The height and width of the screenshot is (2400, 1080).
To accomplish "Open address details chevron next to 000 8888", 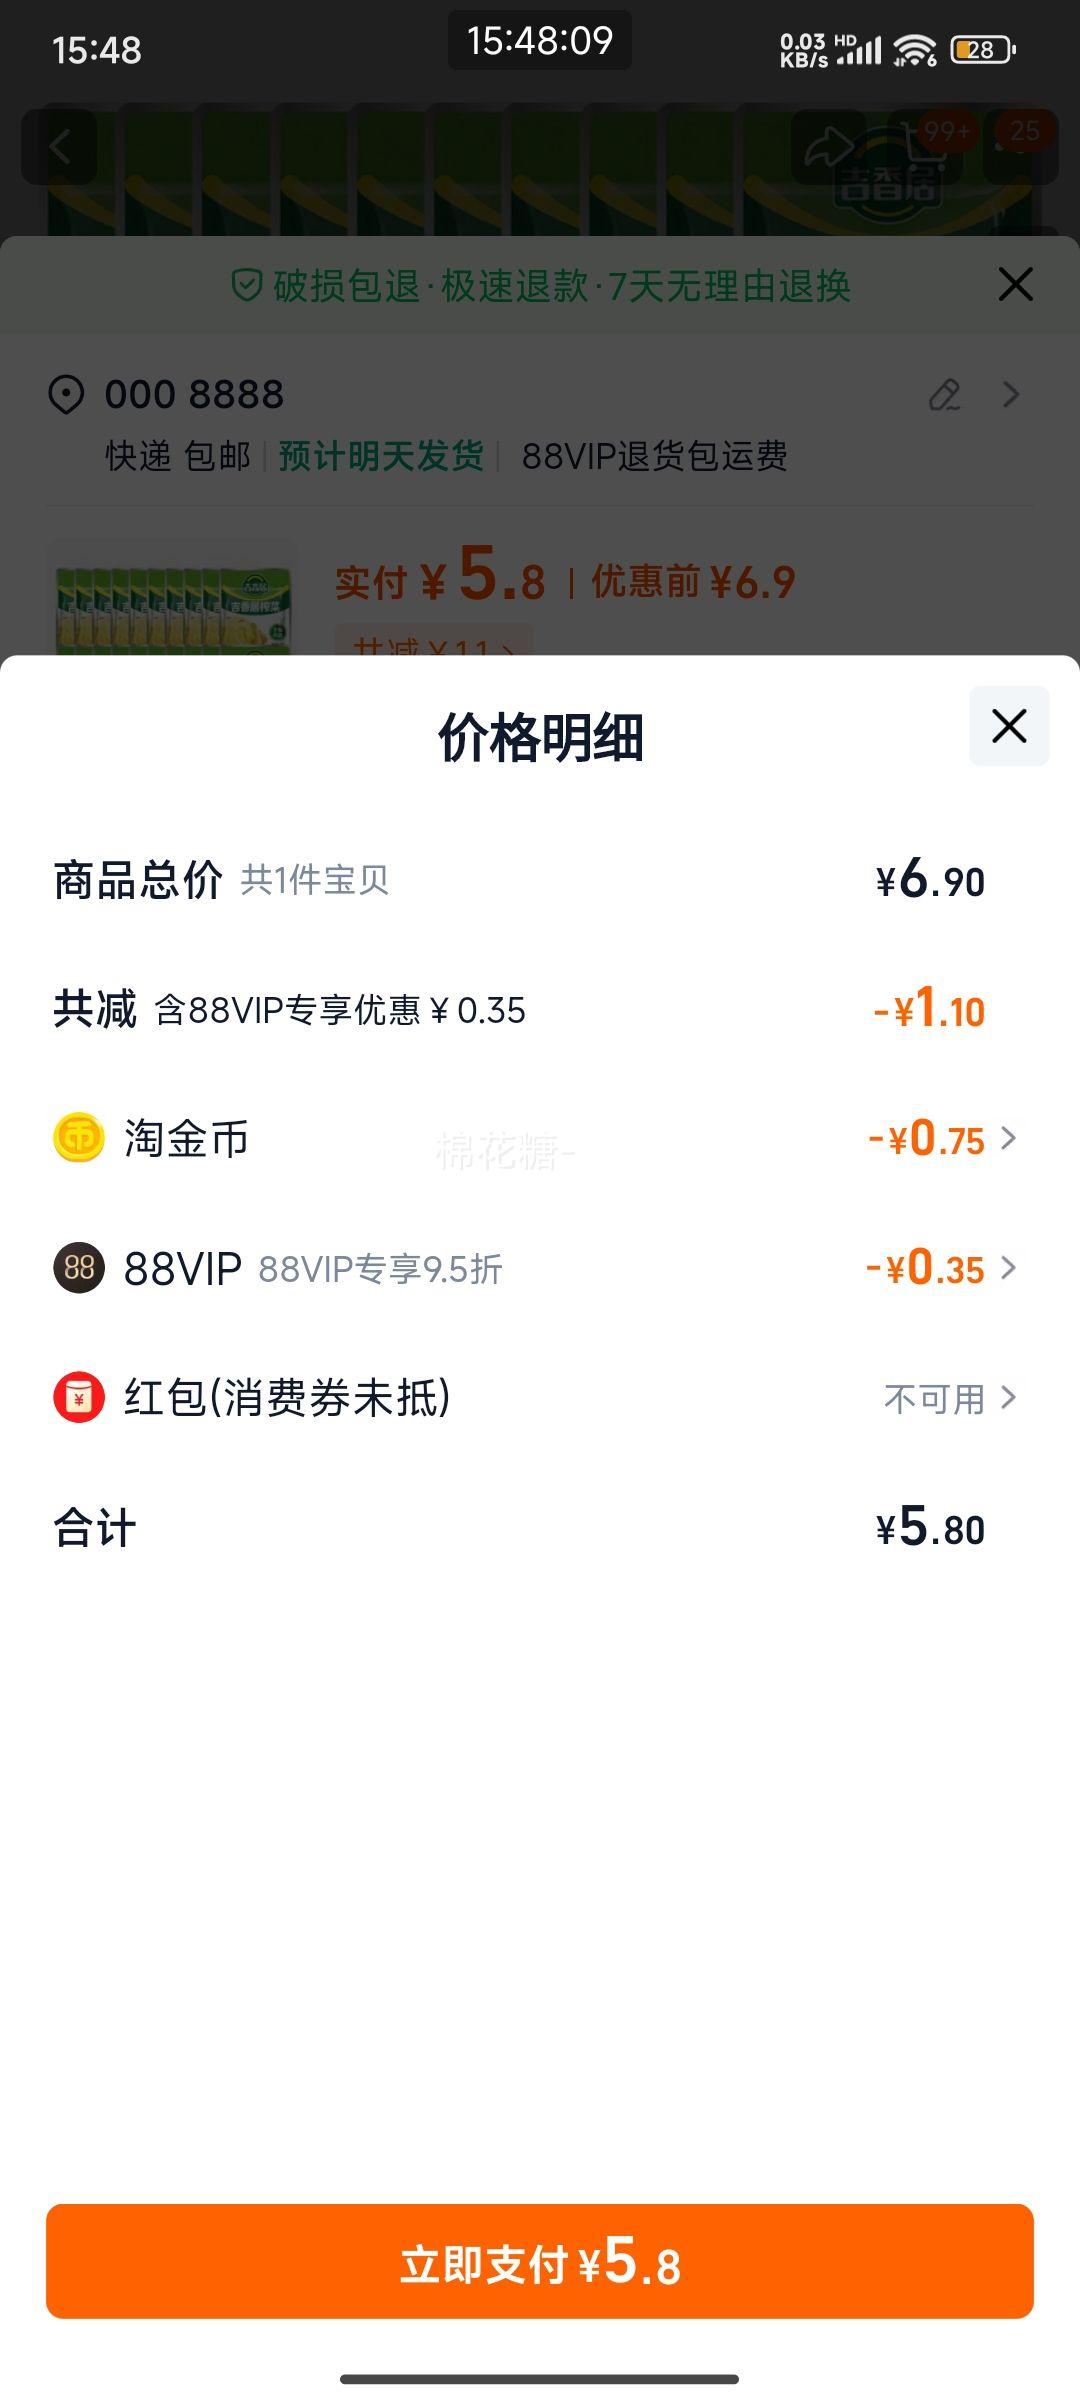I will [x=1011, y=395].
